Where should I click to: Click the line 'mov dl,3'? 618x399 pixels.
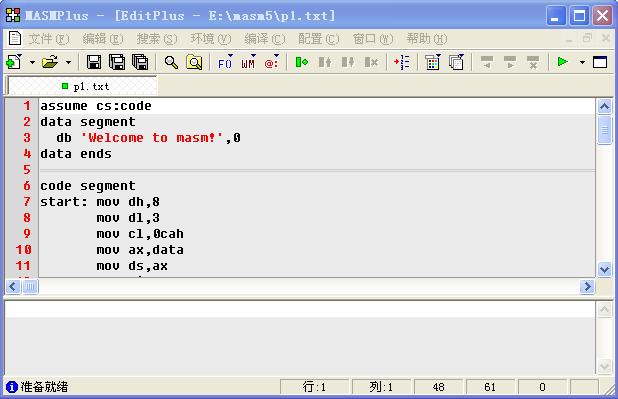pyautogui.click(x=128, y=218)
